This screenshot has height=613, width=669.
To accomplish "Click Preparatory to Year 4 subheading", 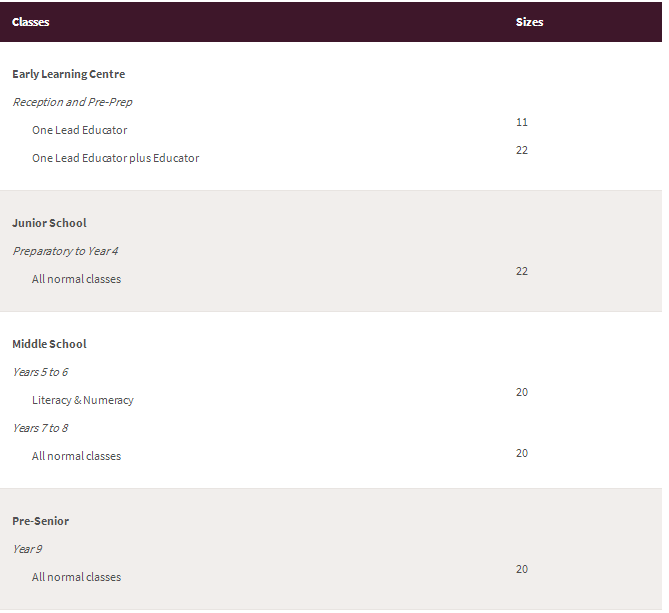I will point(65,251).
